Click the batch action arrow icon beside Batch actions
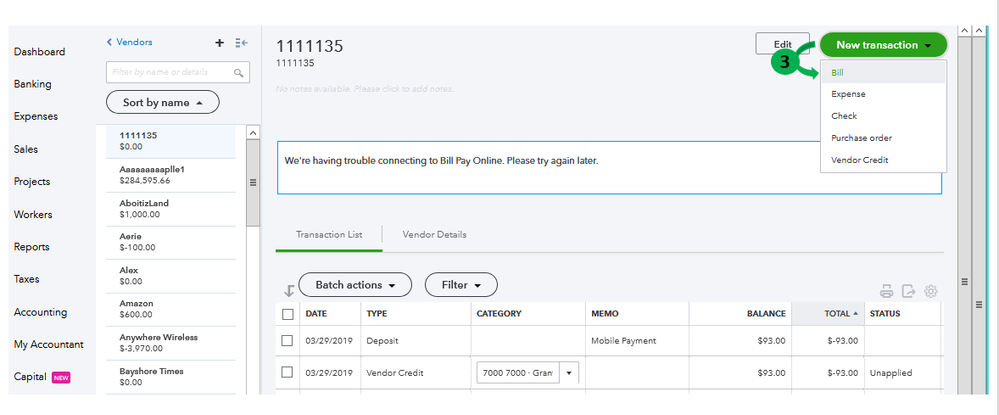999x415 pixels. coord(289,291)
